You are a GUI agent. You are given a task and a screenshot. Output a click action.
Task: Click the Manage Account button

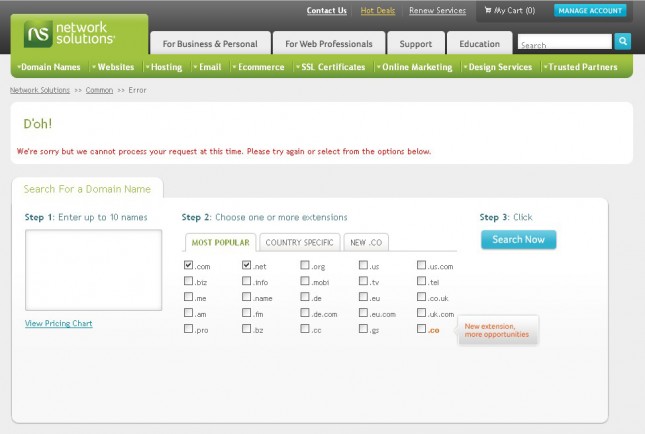590,11
